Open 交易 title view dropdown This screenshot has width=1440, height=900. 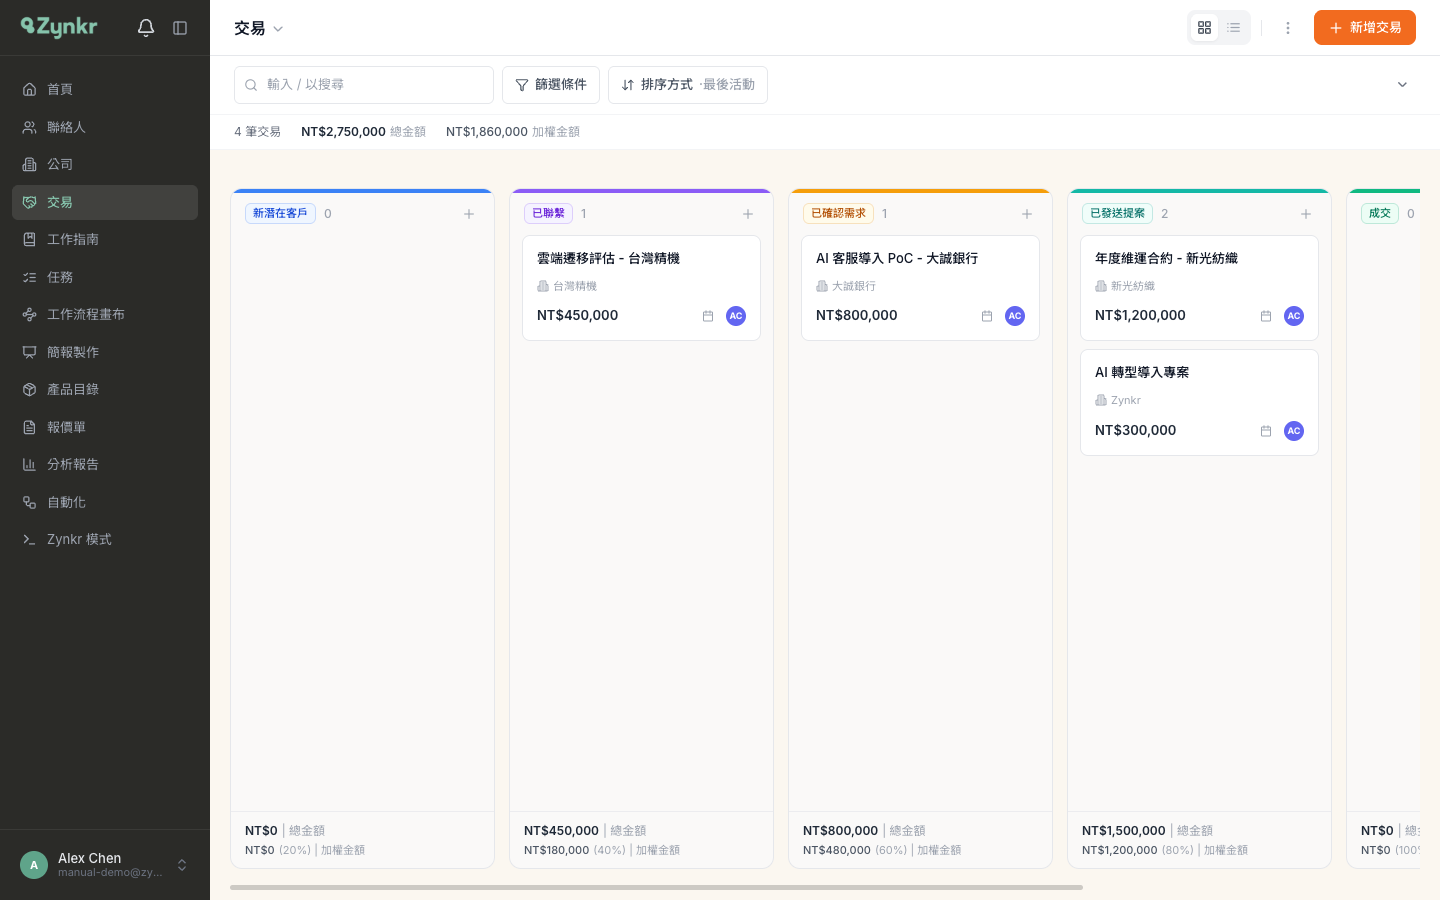point(259,28)
